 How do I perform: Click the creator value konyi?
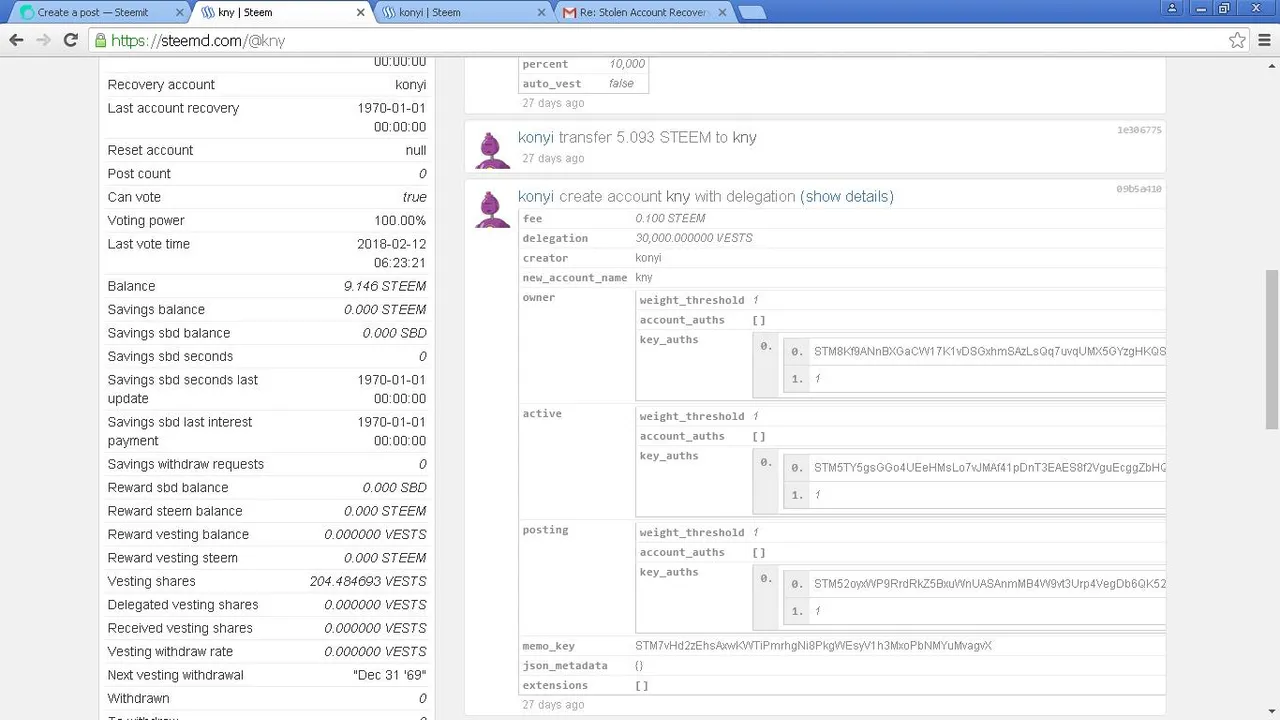coord(648,258)
